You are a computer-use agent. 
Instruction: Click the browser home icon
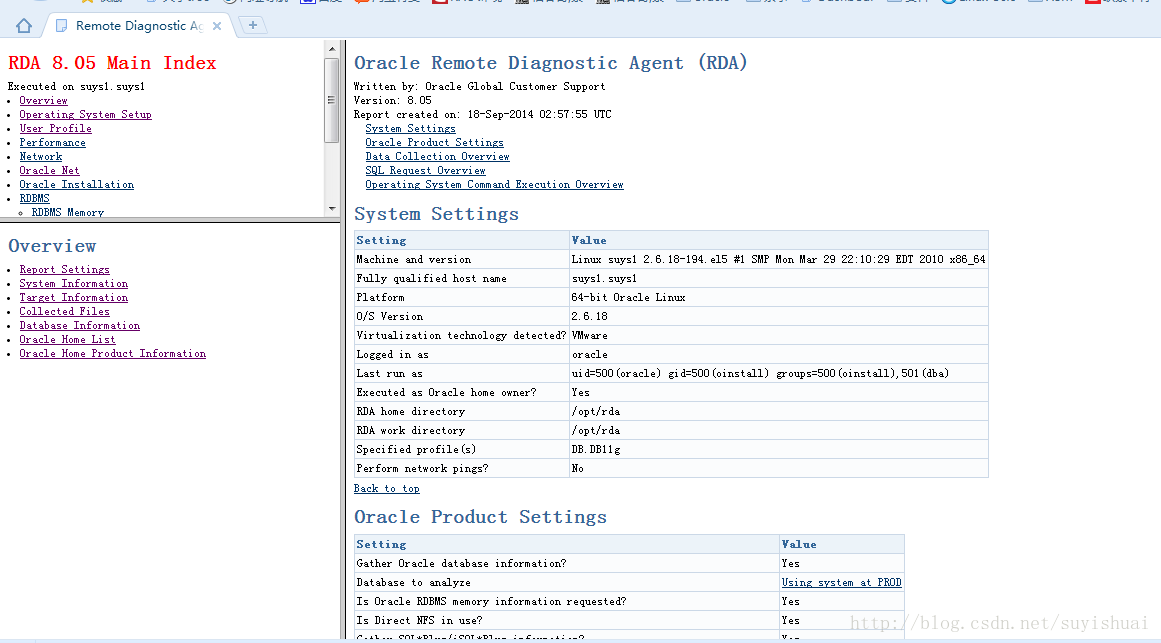24,26
